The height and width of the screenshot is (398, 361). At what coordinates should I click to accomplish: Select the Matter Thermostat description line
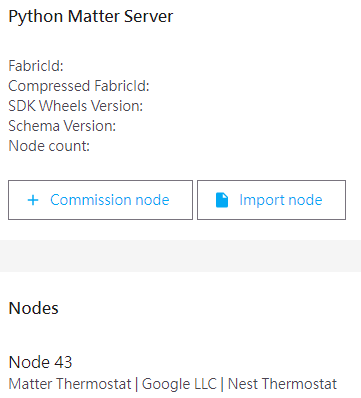pyautogui.click(x=173, y=384)
